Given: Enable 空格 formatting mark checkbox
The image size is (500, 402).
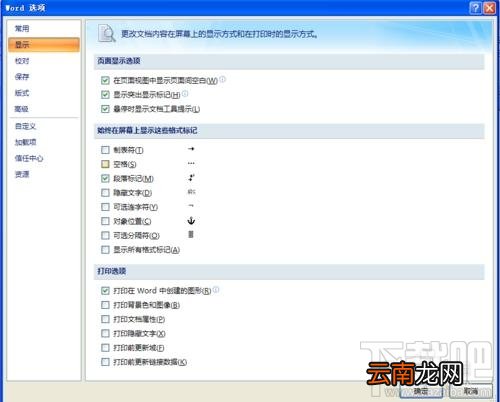Looking at the screenshot, I should point(105,164).
